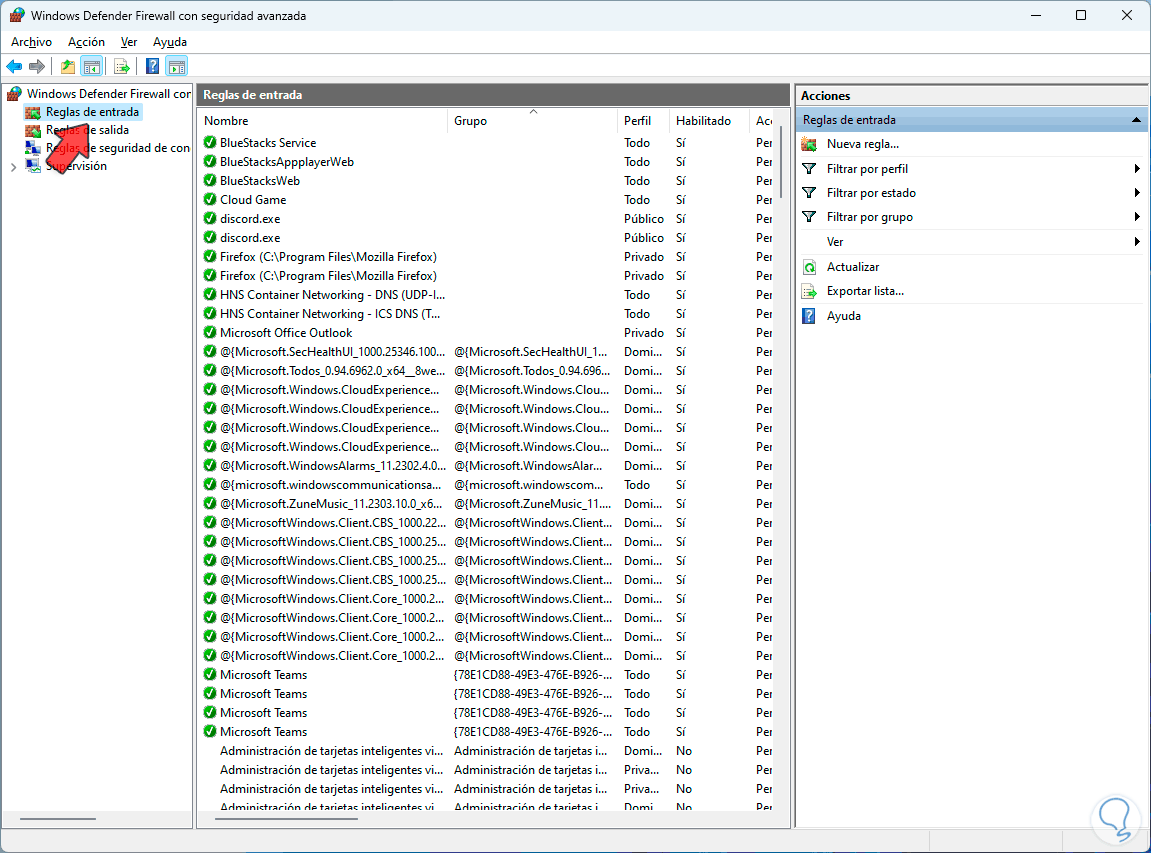The height and width of the screenshot is (853, 1151).
Task: Open the Archivo menu
Action: click(x=32, y=42)
